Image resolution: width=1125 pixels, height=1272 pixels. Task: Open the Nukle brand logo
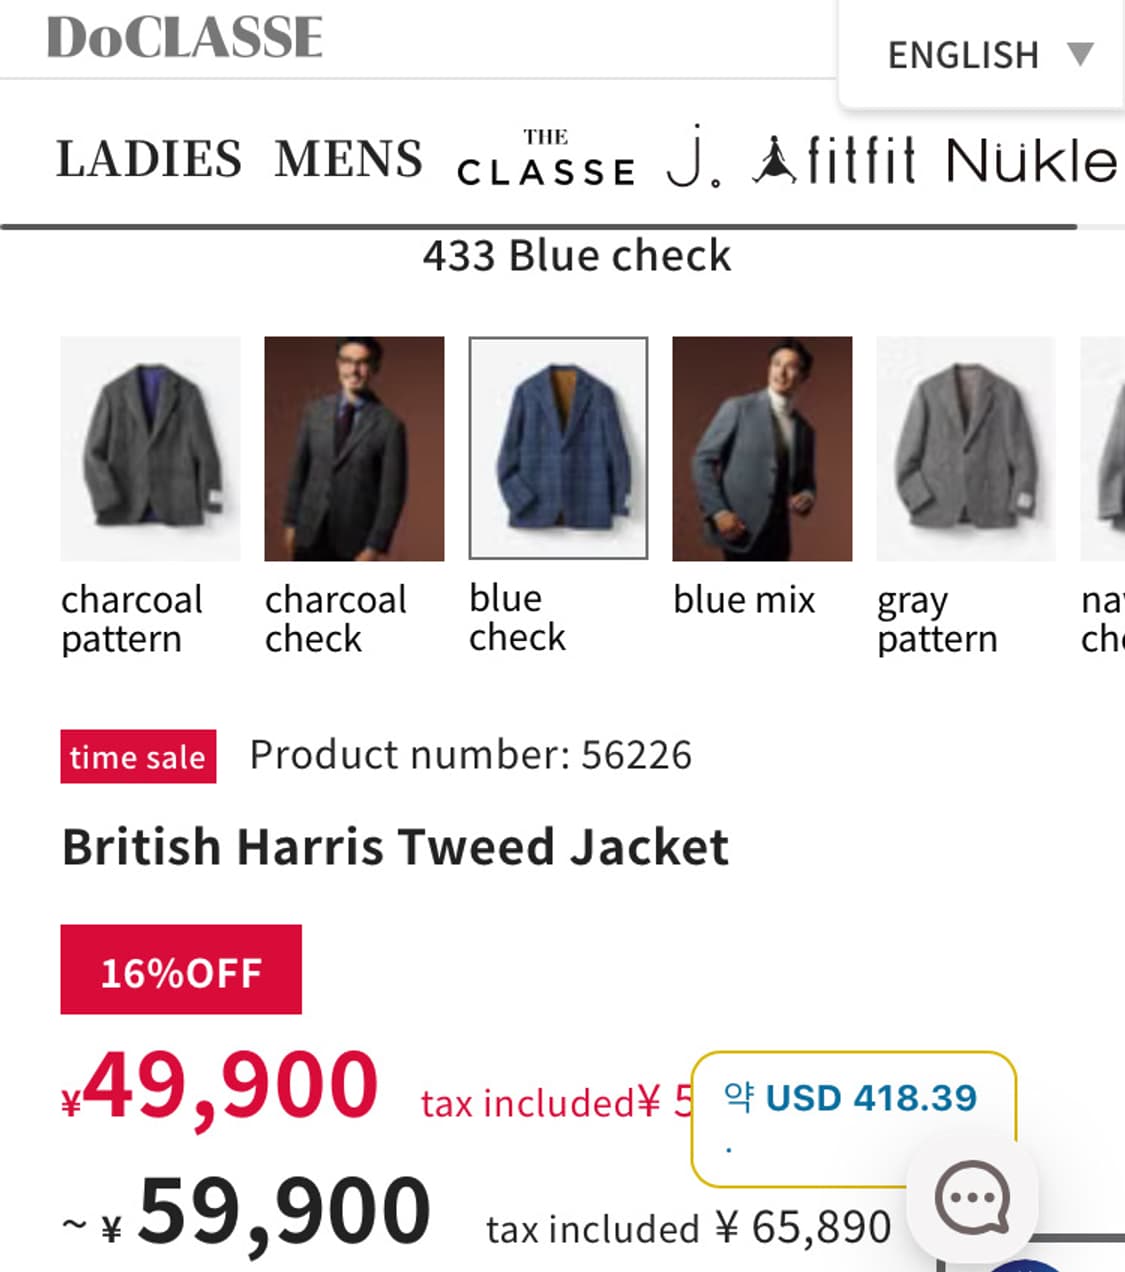(1033, 161)
